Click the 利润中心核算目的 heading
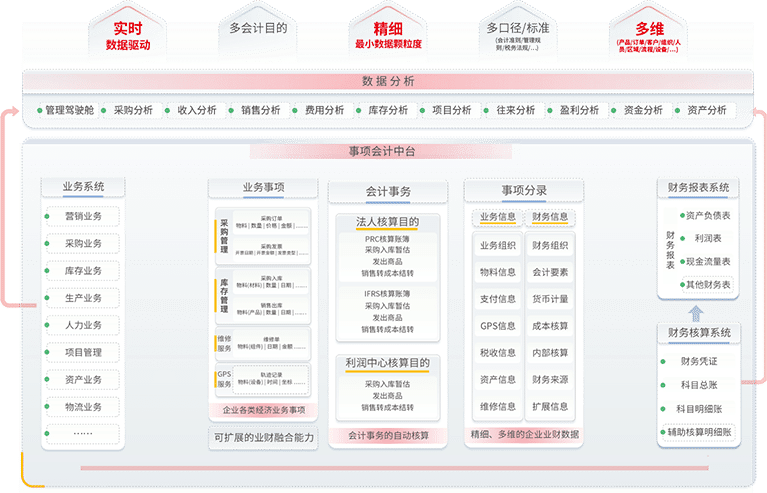Viewport: 767px width, 493px height. [386, 363]
